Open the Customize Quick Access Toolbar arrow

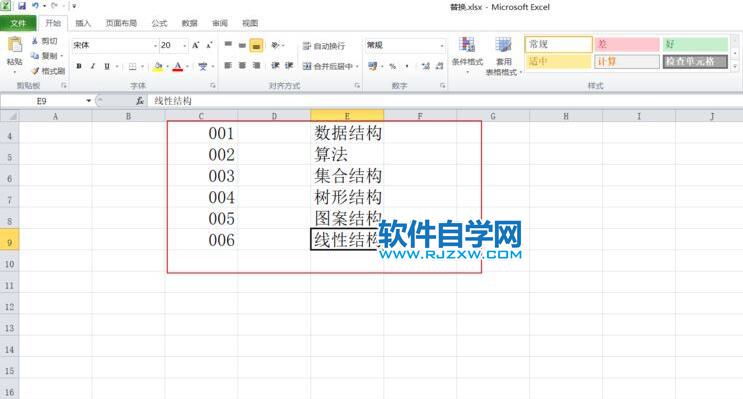click(x=74, y=6)
